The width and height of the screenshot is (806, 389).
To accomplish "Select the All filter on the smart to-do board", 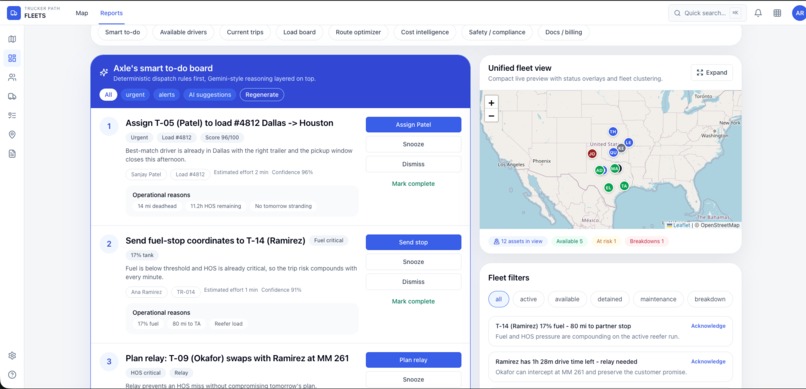I will (108, 95).
